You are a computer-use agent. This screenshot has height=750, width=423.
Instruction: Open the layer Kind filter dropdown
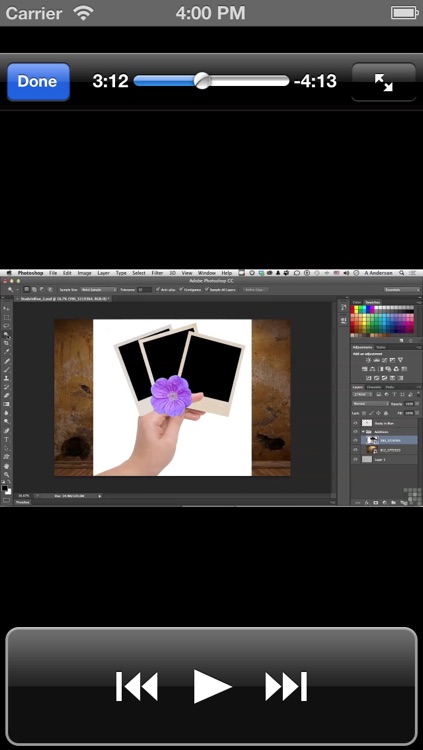(362, 395)
